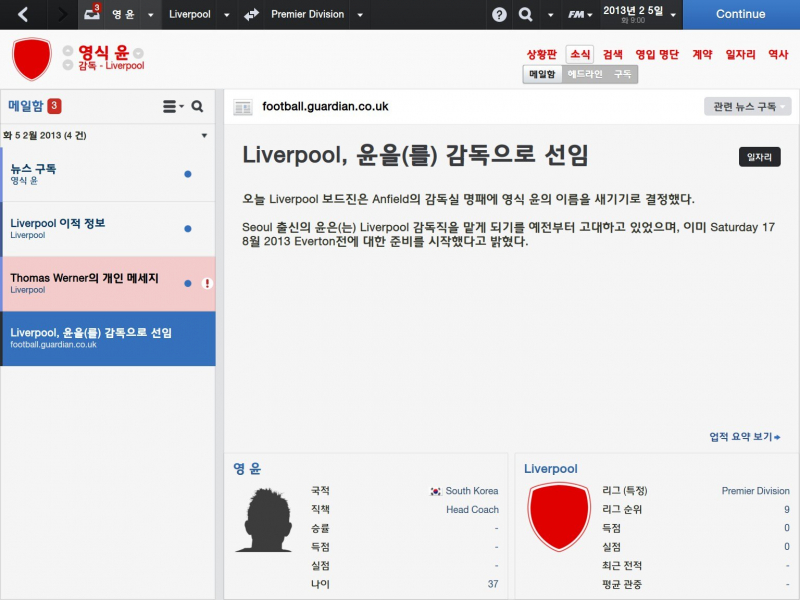Open the FM menu logo
The image size is (800, 600).
click(580, 14)
